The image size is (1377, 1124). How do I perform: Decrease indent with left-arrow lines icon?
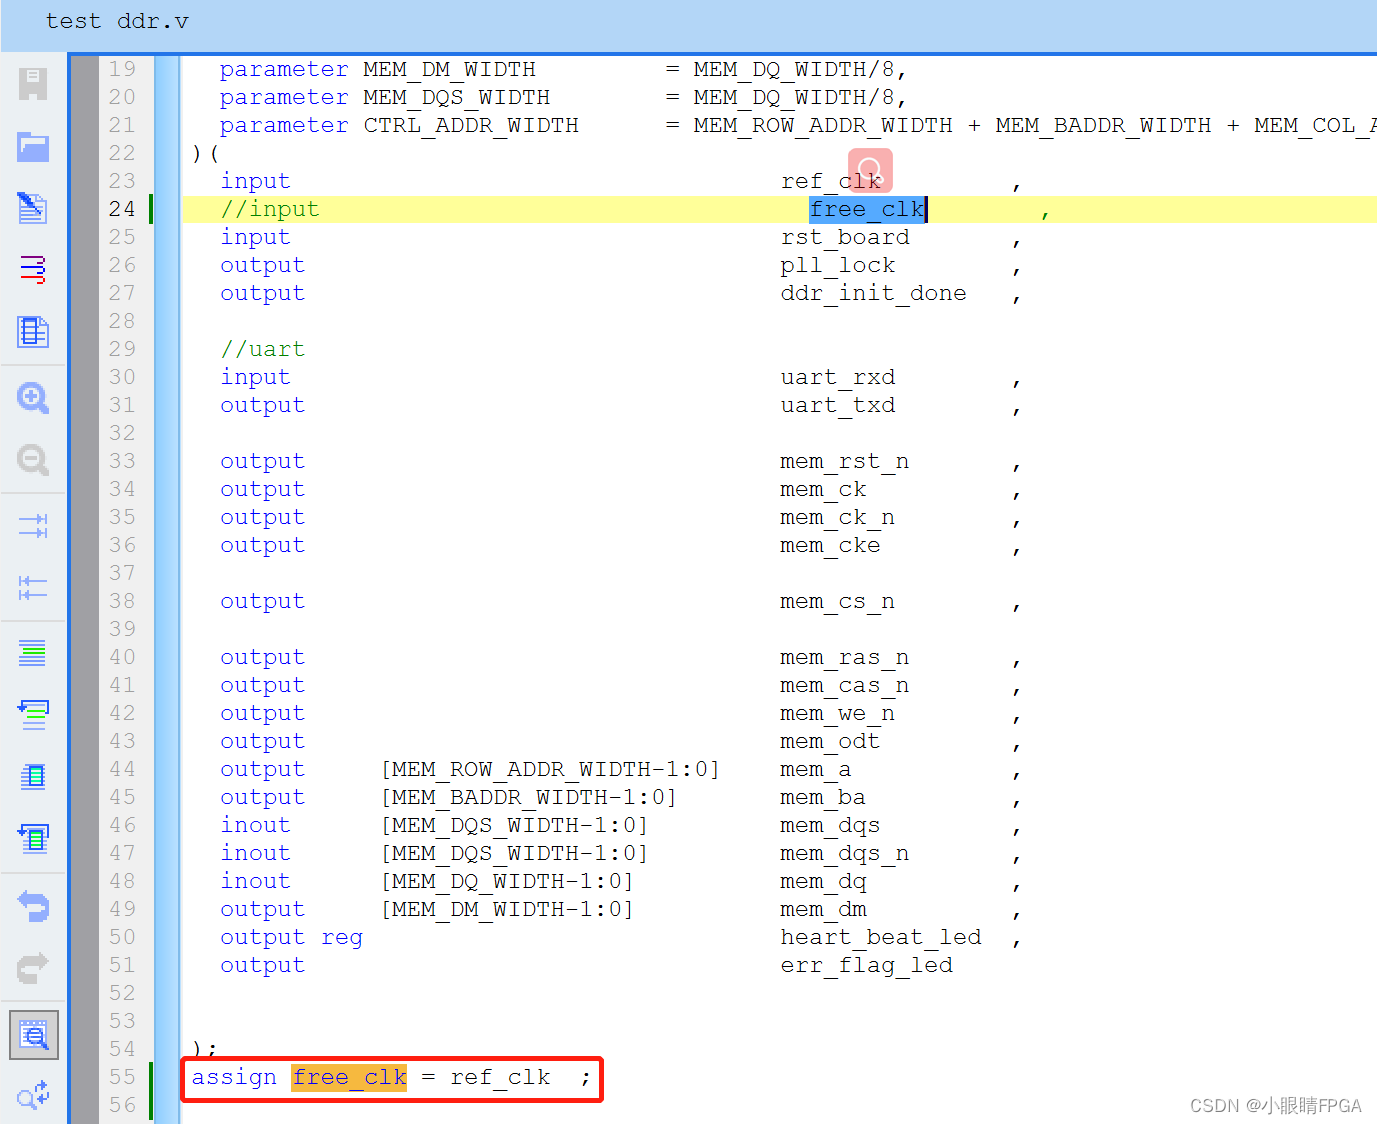(33, 587)
